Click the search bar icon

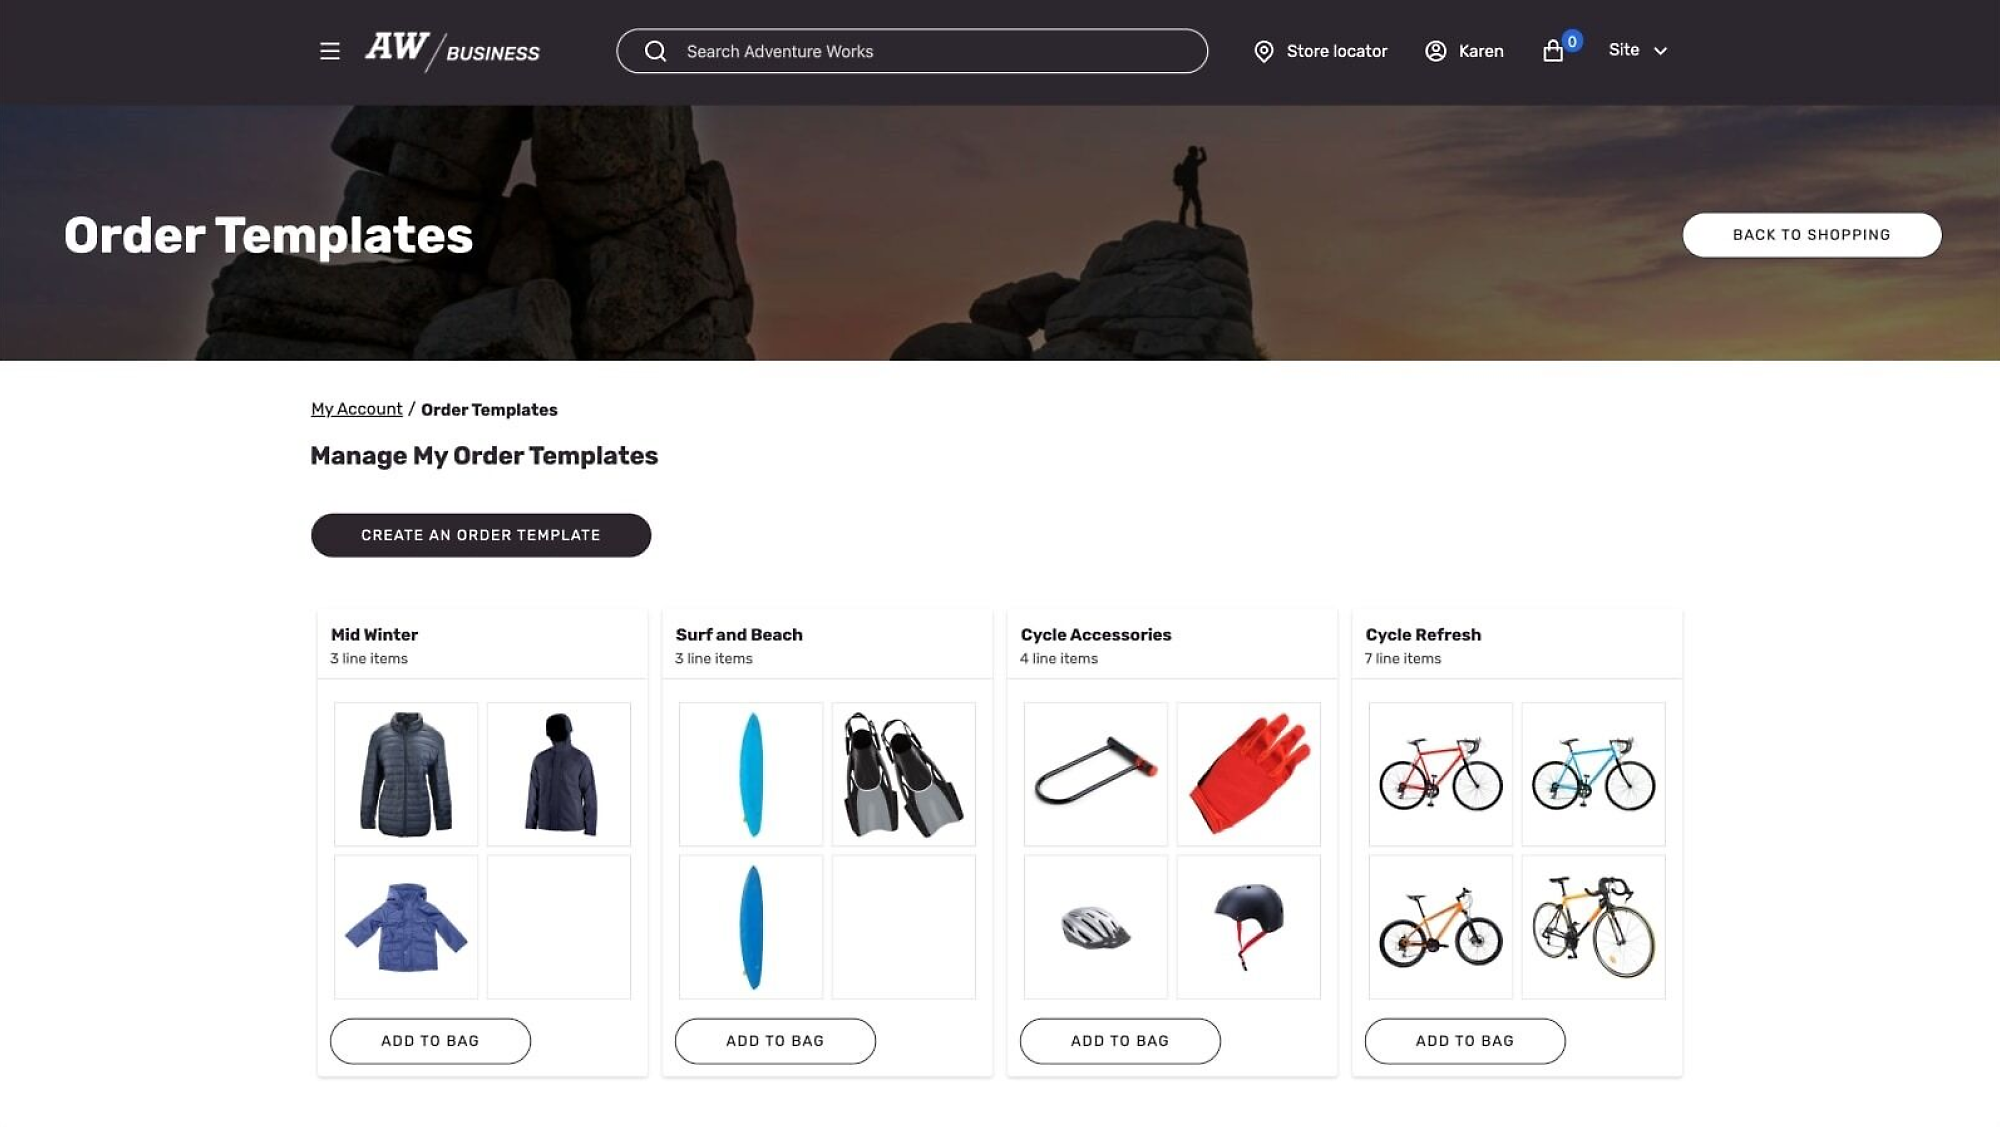pyautogui.click(x=654, y=51)
